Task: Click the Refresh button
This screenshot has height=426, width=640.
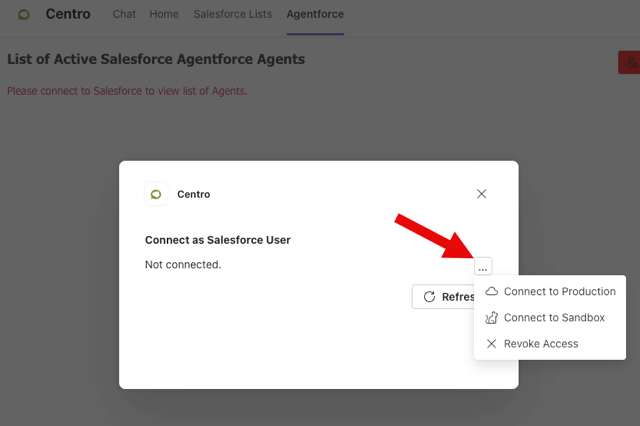Action: tap(443, 297)
